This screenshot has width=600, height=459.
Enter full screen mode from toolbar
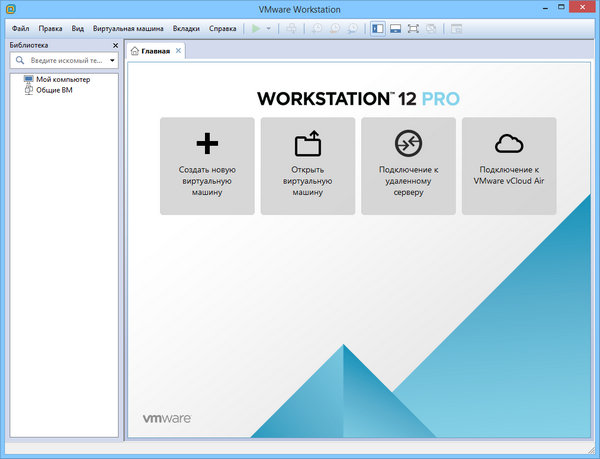coord(413,29)
